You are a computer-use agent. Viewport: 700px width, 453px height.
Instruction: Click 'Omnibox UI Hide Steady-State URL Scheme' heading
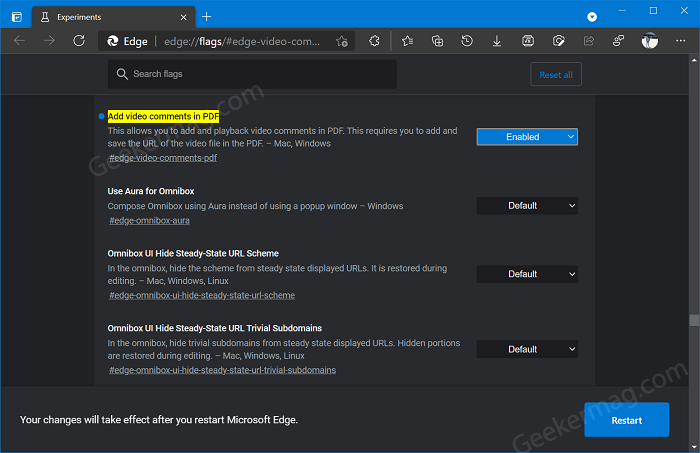tap(193, 254)
